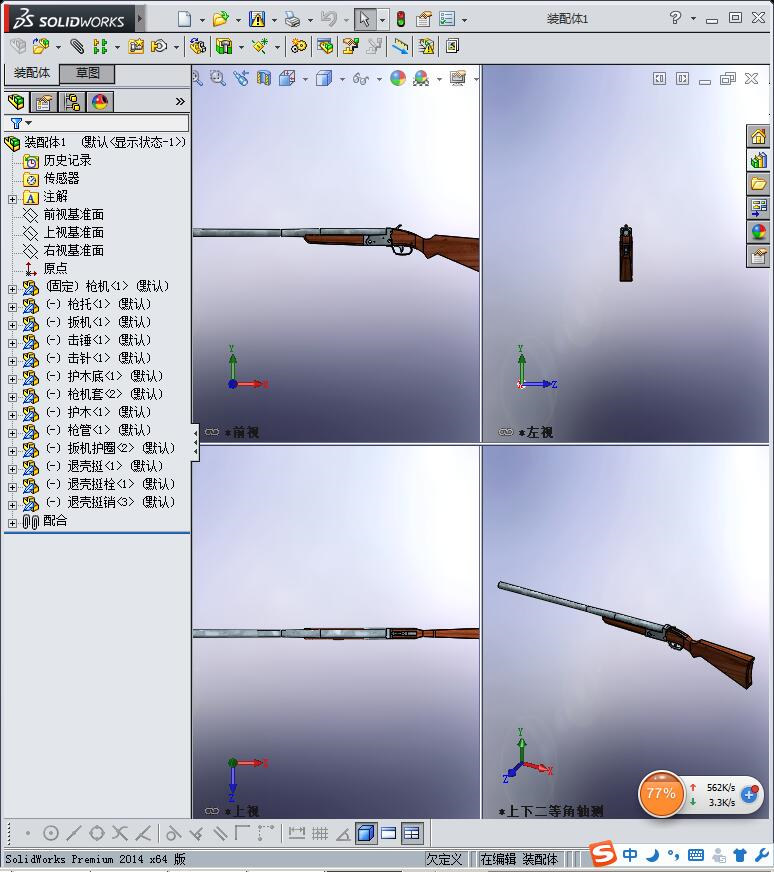Select the 前视基准面 plane
Image resolution: width=774 pixels, height=872 pixels.
(x=73, y=214)
